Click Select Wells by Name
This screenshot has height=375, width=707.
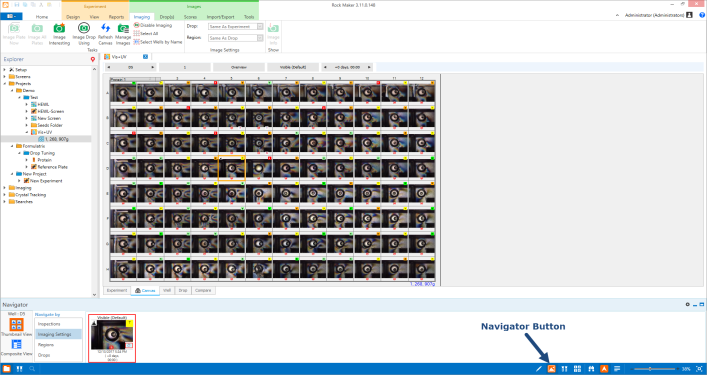pyautogui.click(x=158, y=42)
